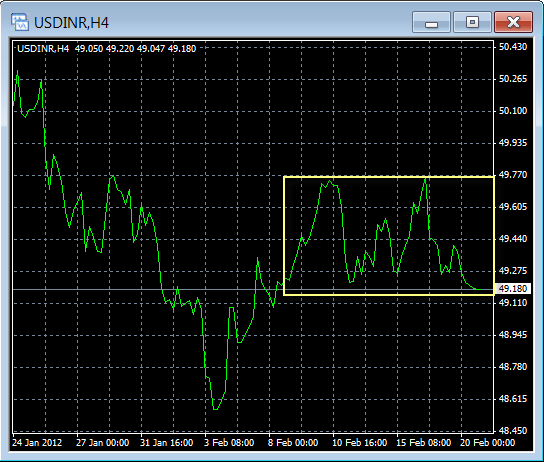The width and height of the screenshot is (544, 462).
Task: Click the 31 Jan 16:00 time label
Action: [167, 443]
